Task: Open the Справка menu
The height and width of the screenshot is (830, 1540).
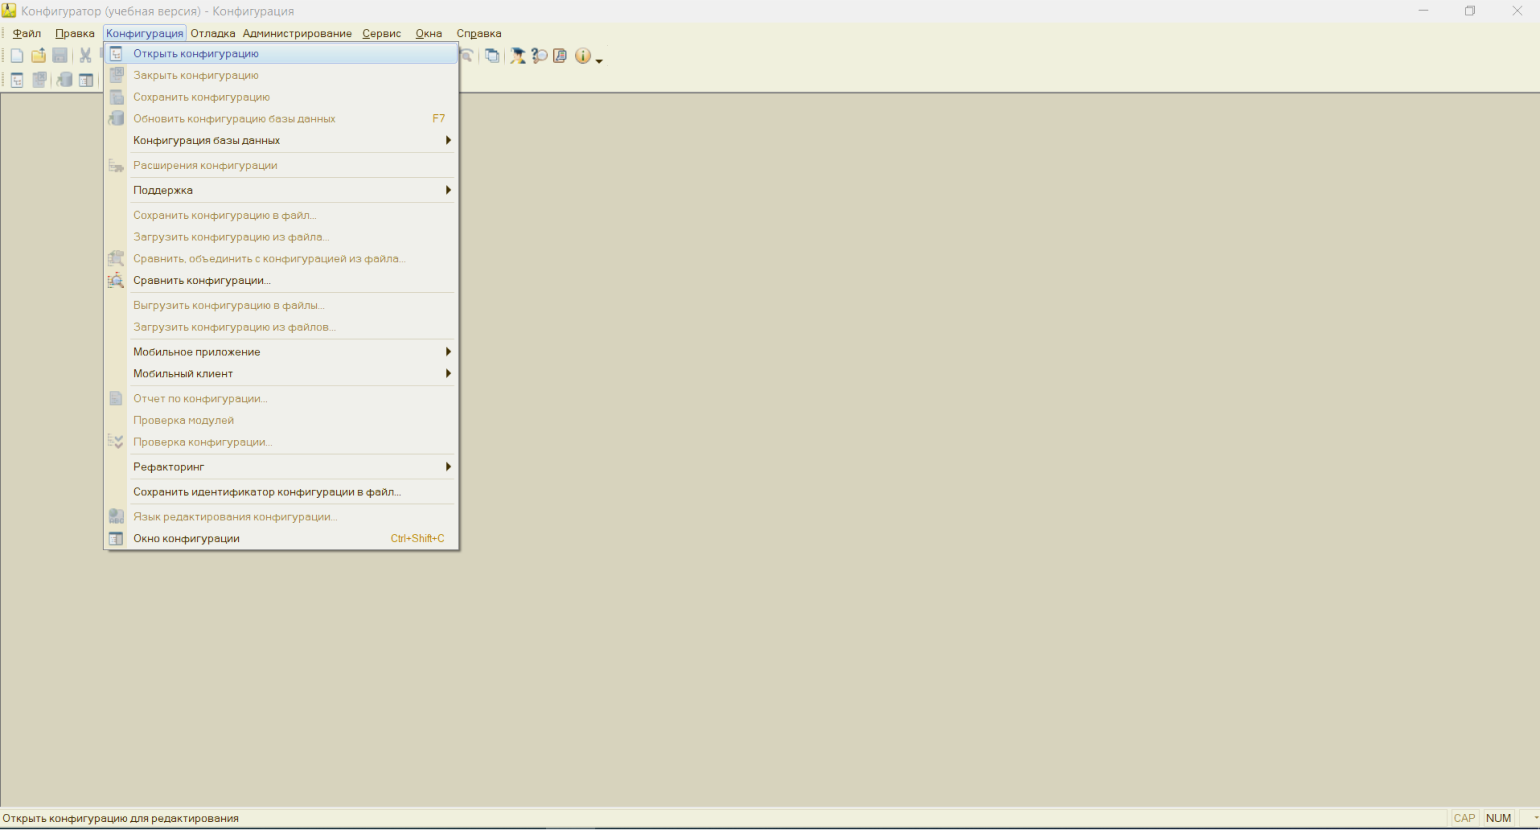Action: click(x=479, y=34)
